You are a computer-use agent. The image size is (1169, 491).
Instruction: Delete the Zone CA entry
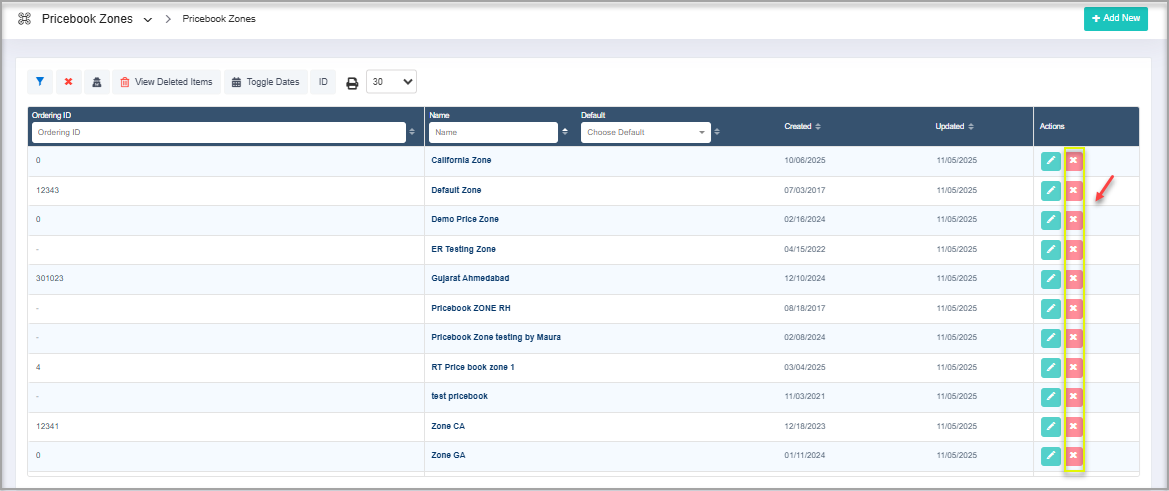click(x=1074, y=427)
